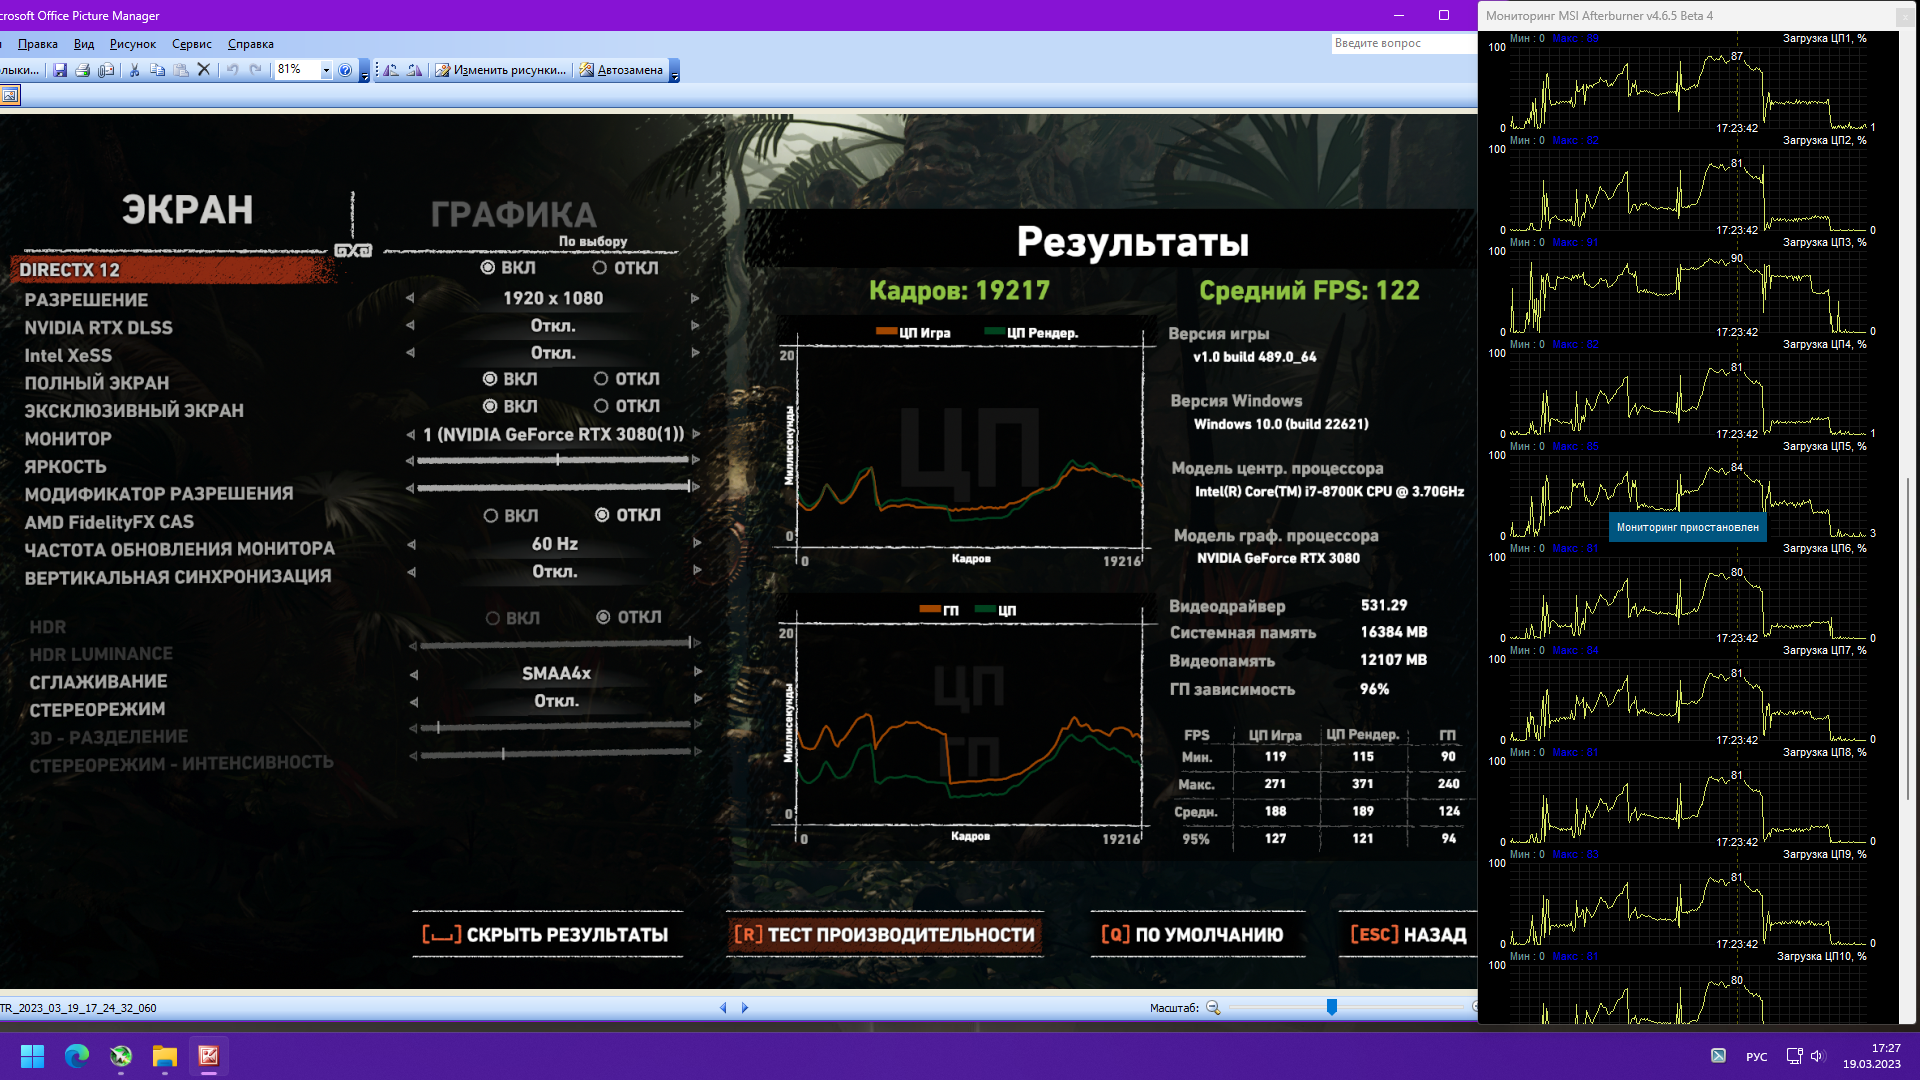The width and height of the screenshot is (1920, 1080).
Task: Open the Рисунок menu
Action: [x=132, y=44]
